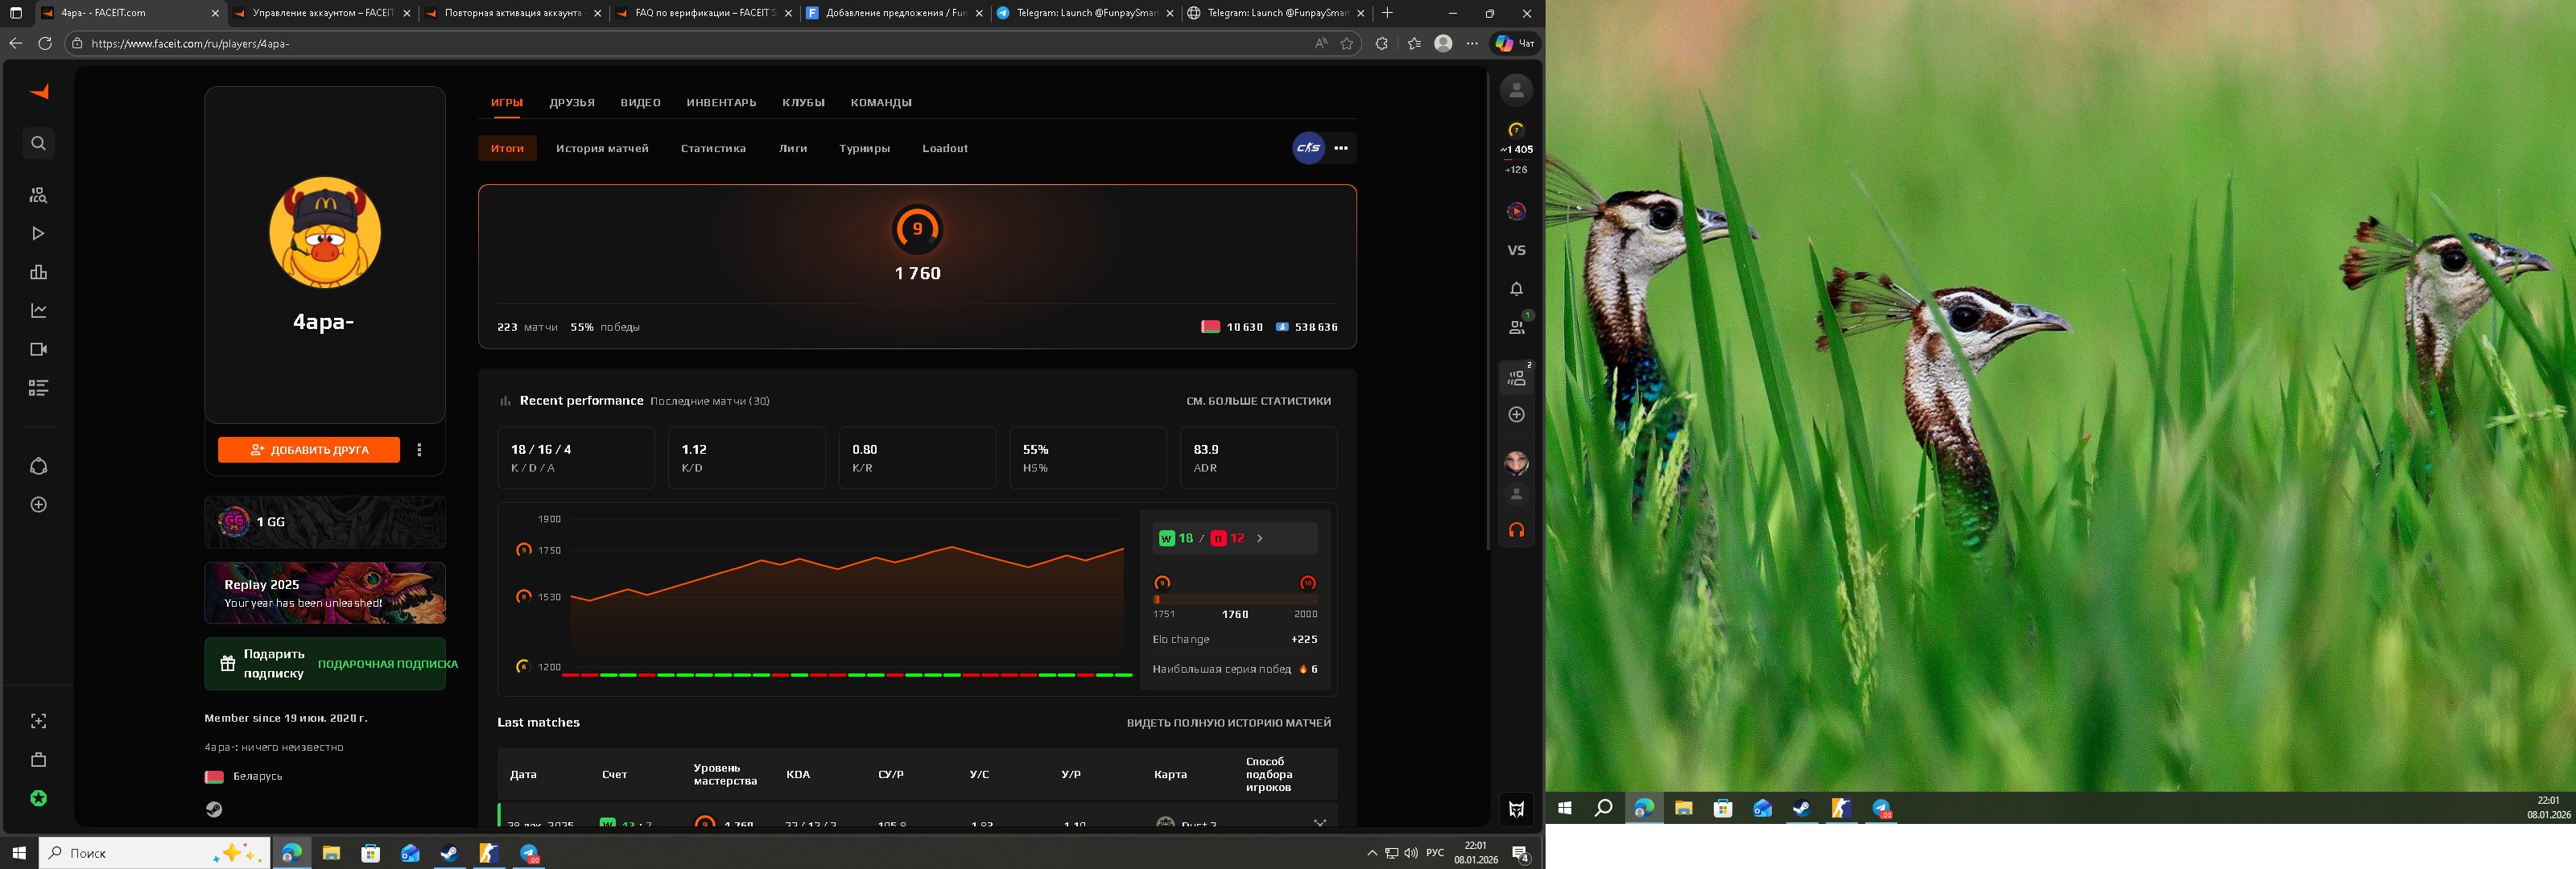Open the player's Steam profile icon
2576x869 pixels.
pos(214,809)
